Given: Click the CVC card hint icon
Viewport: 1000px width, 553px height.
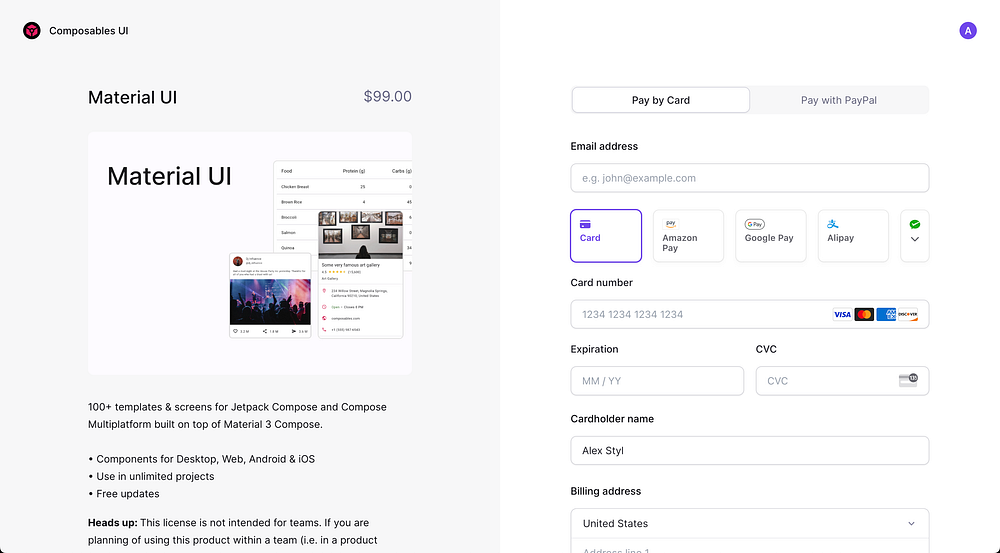Looking at the screenshot, I should 908,380.
